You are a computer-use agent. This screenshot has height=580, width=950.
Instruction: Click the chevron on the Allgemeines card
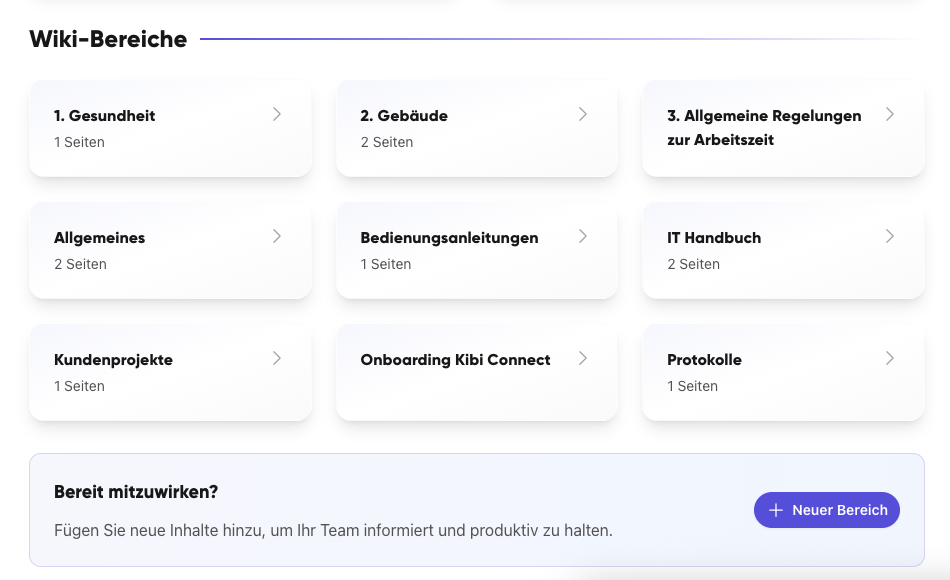coord(277,236)
